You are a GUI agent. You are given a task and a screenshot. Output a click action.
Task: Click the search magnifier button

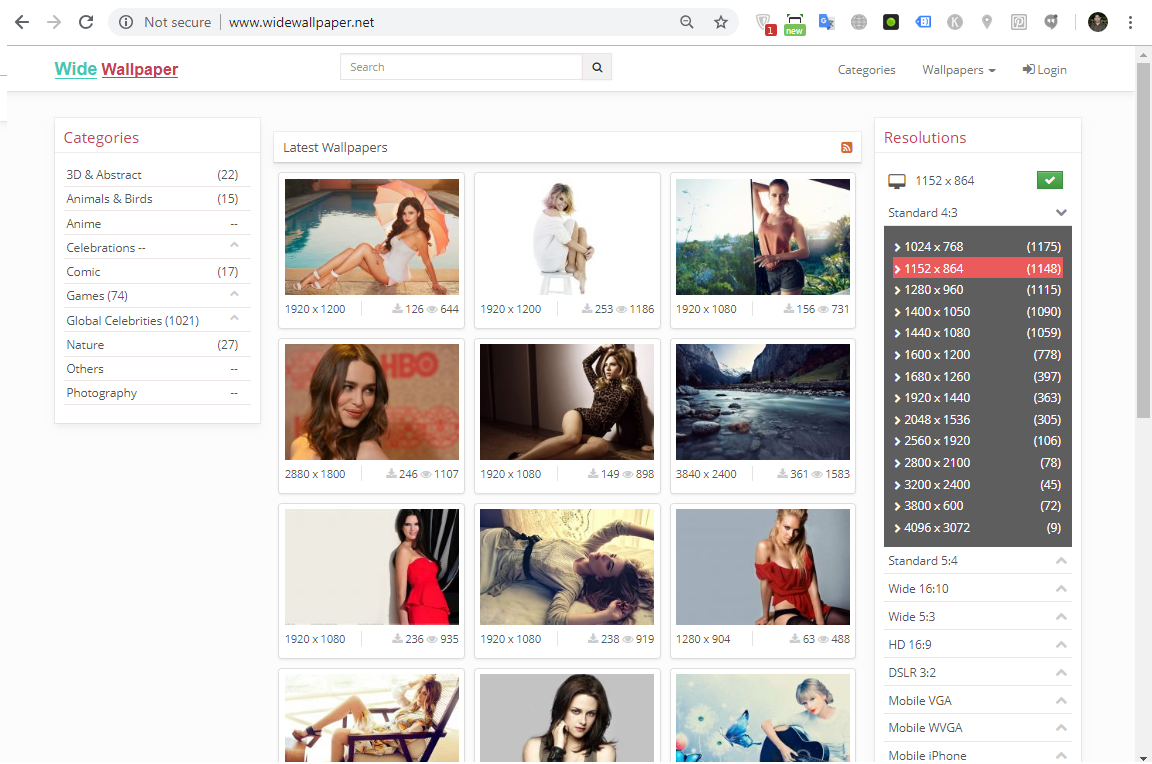pyautogui.click(x=597, y=67)
